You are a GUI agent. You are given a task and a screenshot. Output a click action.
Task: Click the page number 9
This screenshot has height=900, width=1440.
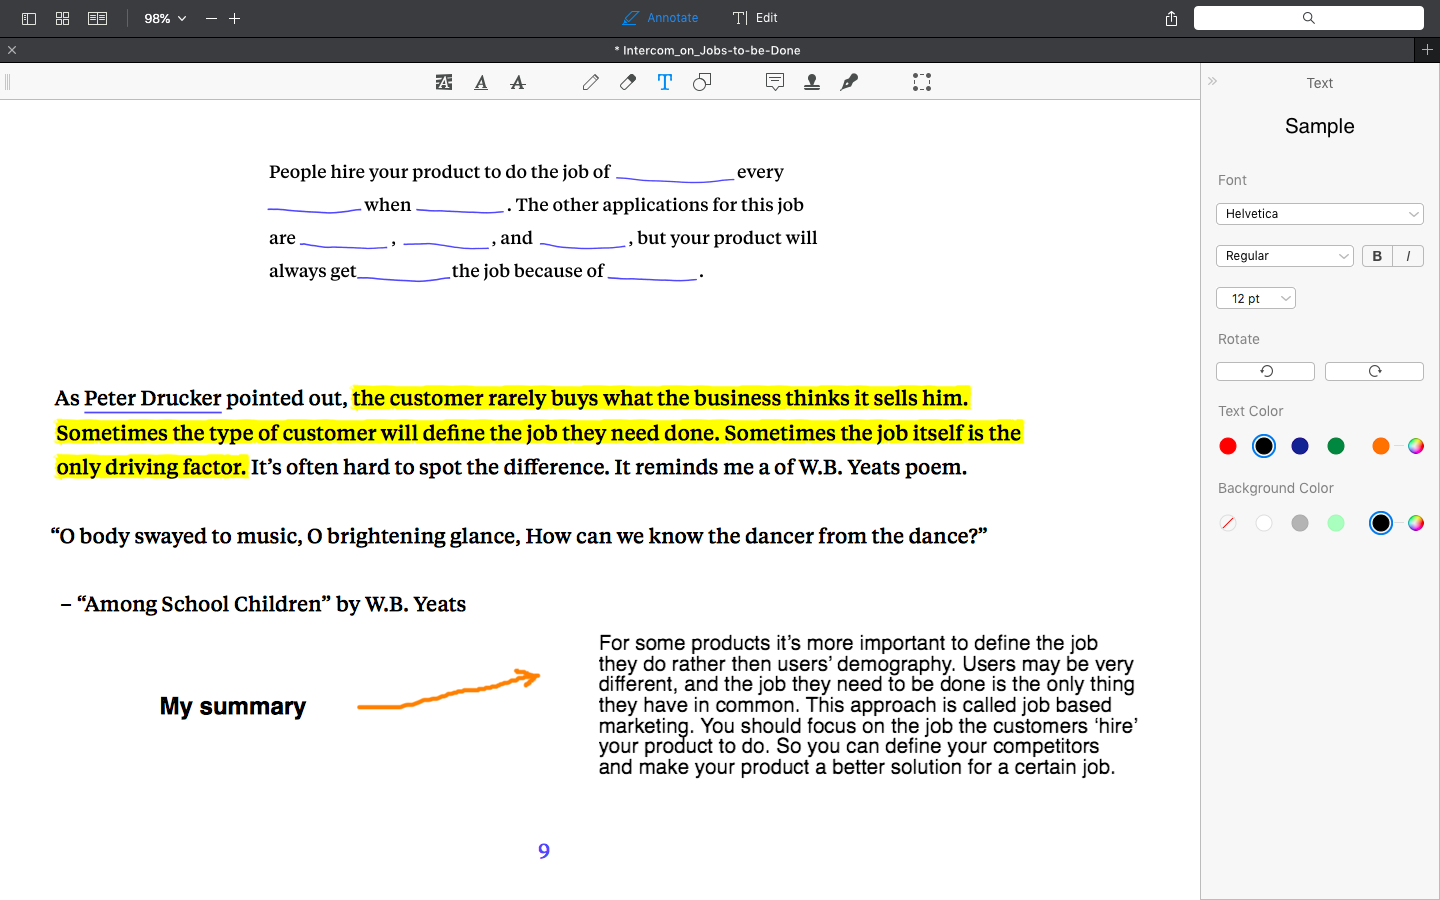coord(544,851)
